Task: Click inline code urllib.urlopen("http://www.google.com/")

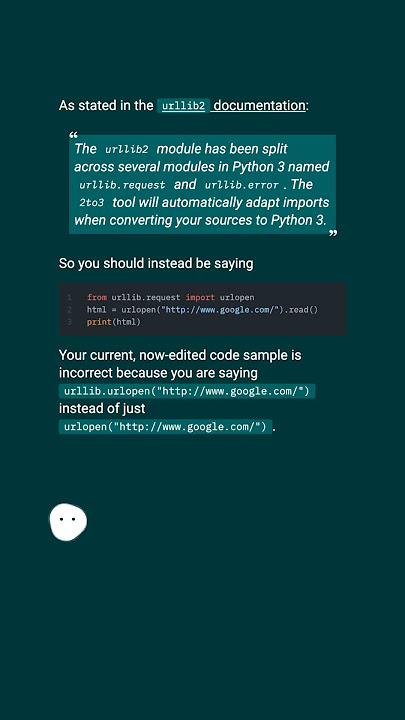Action: (x=187, y=391)
